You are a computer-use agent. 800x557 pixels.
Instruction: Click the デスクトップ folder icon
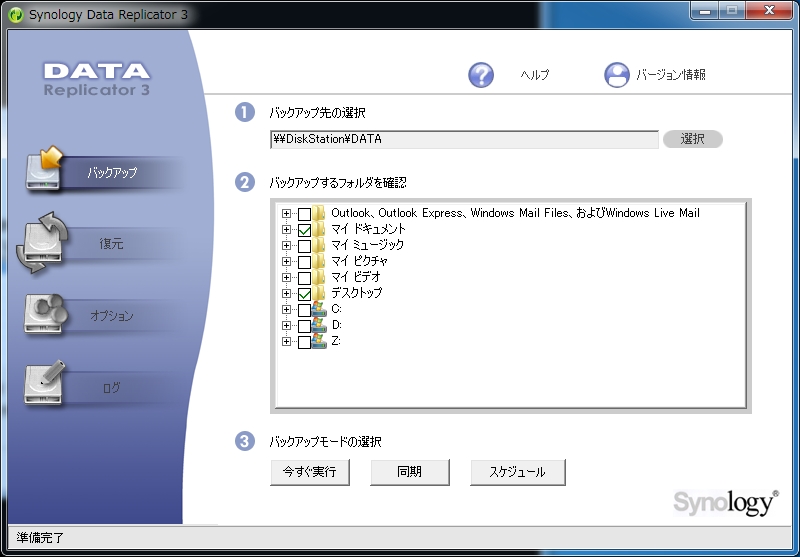point(319,293)
